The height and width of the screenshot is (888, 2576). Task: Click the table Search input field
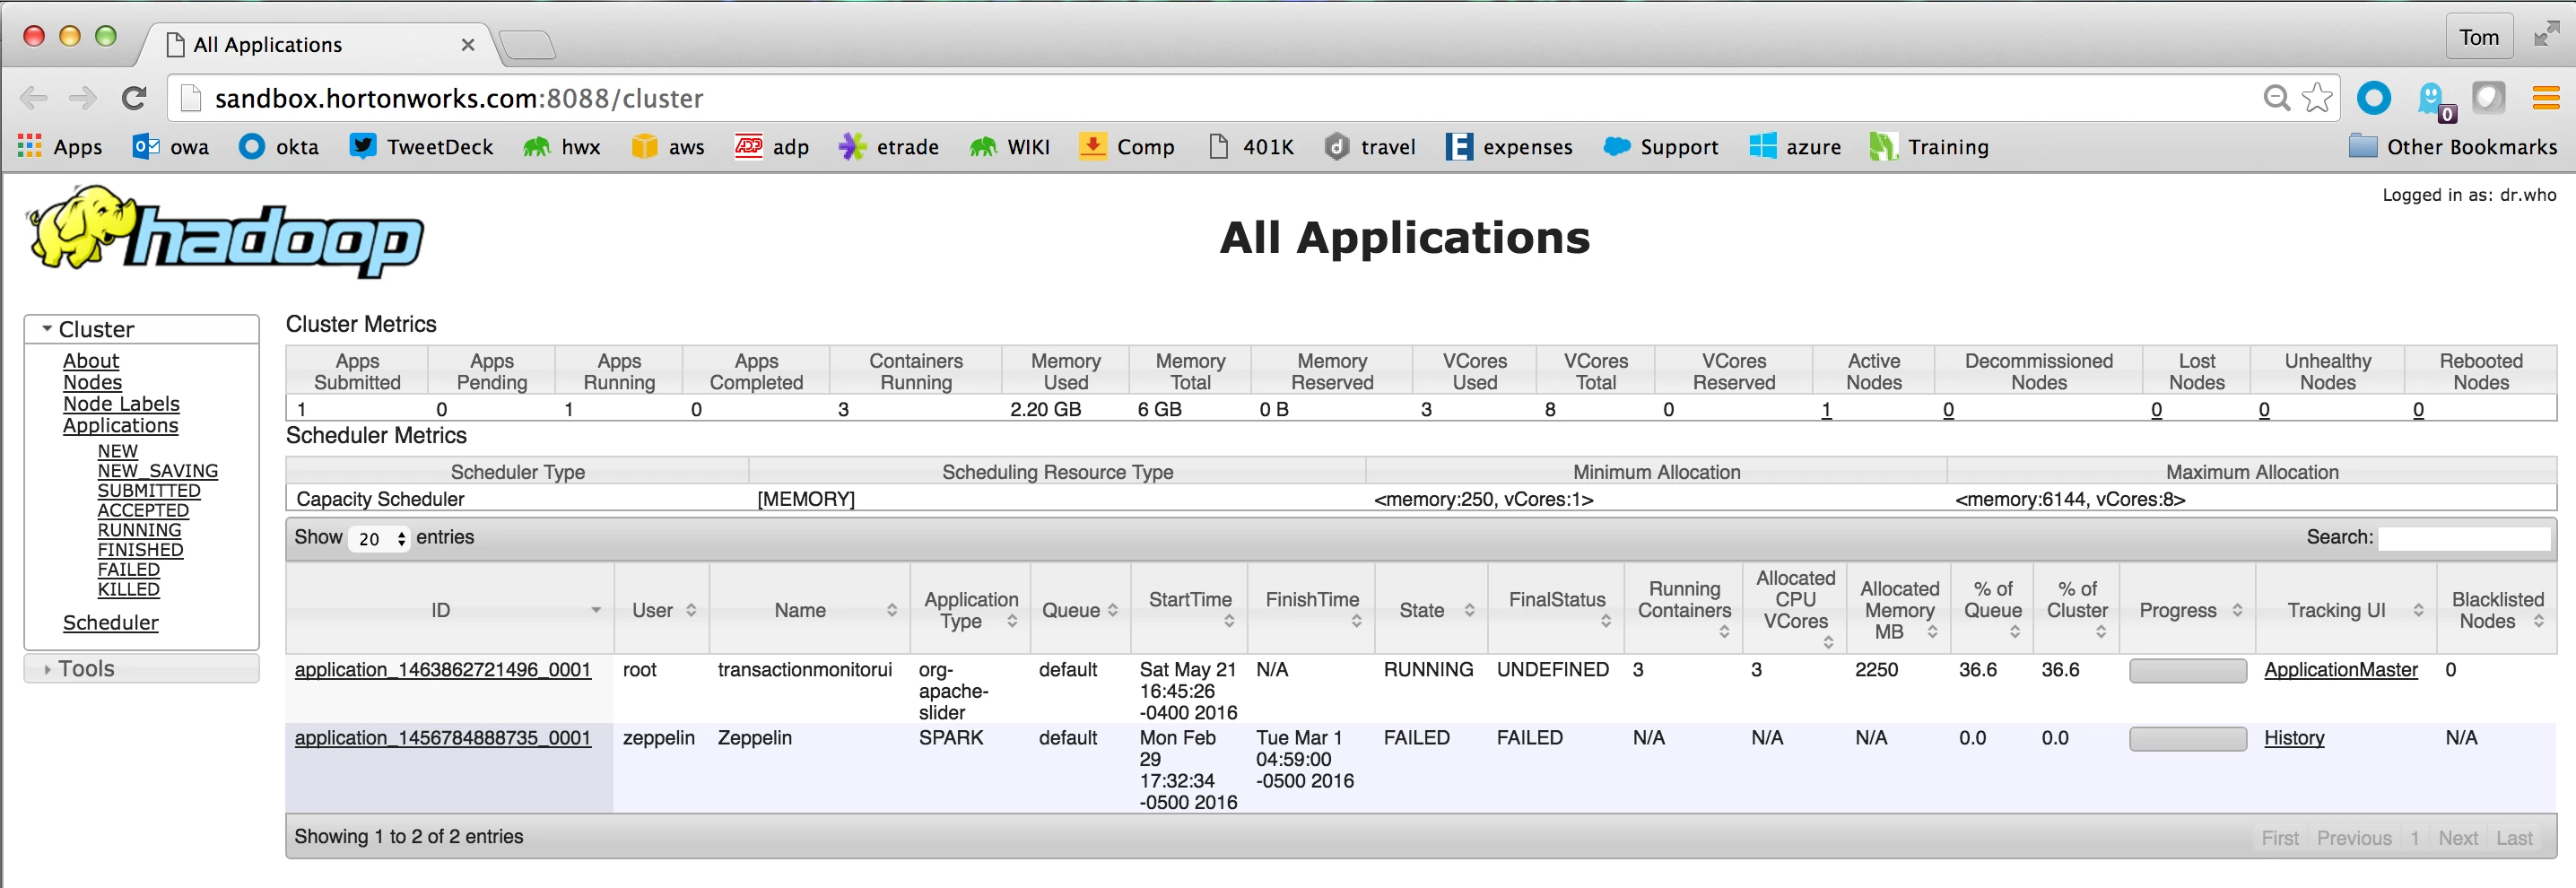coord(2463,538)
